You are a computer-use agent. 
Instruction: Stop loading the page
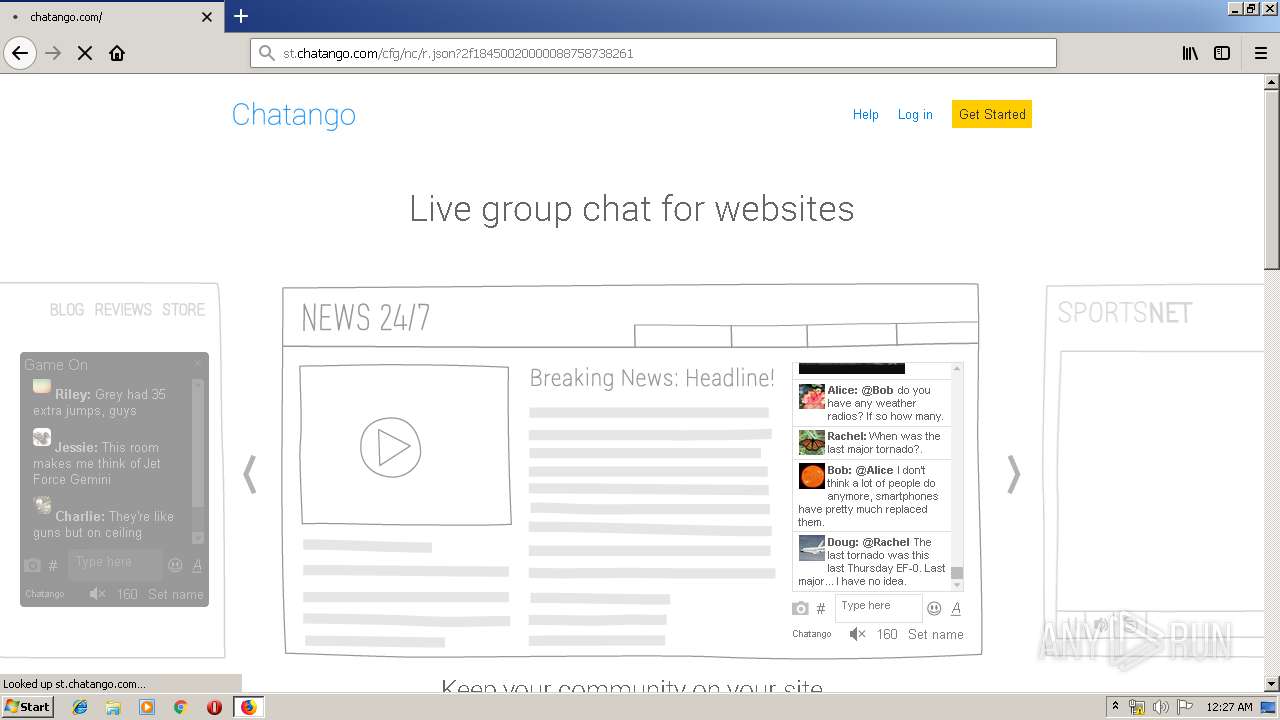[85, 53]
